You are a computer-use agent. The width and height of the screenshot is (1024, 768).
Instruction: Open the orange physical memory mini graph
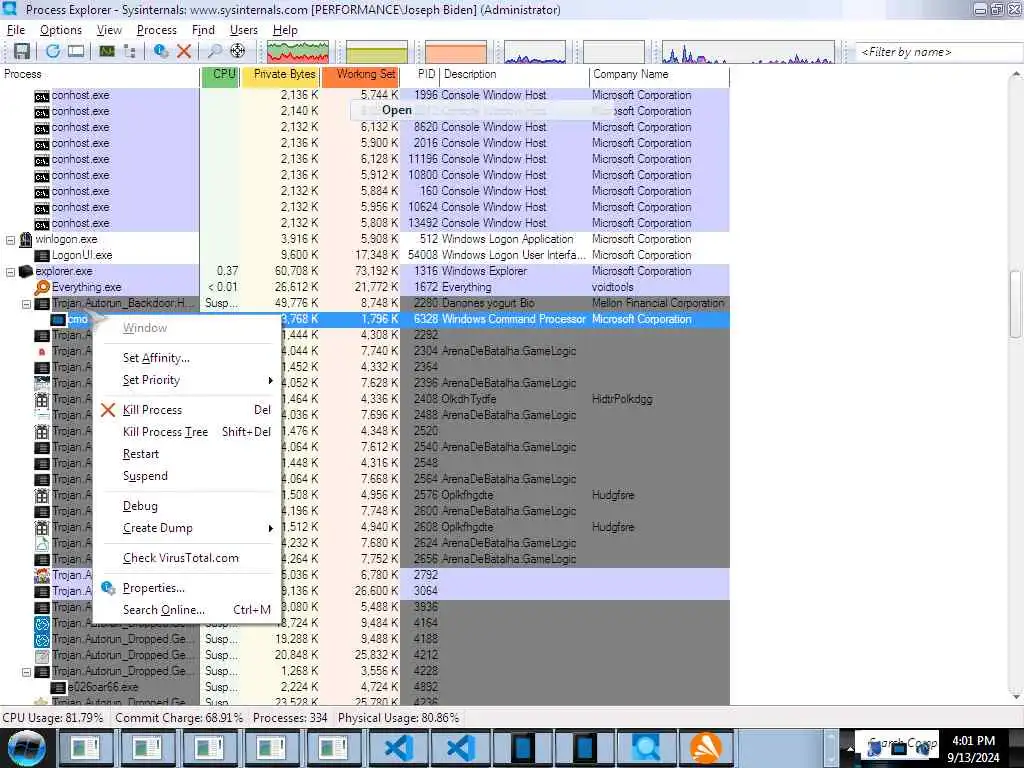(x=456, y=52)
